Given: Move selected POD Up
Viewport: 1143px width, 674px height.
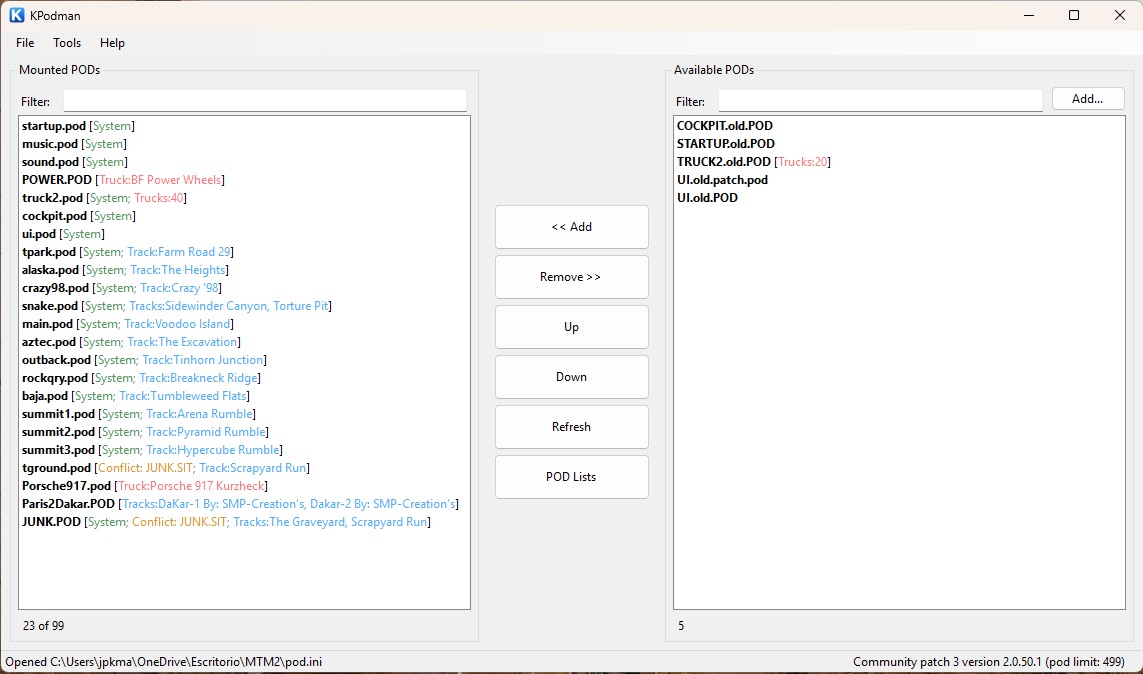Looking at the screenshot, I should pyautogui.click(x=572, y=327).
